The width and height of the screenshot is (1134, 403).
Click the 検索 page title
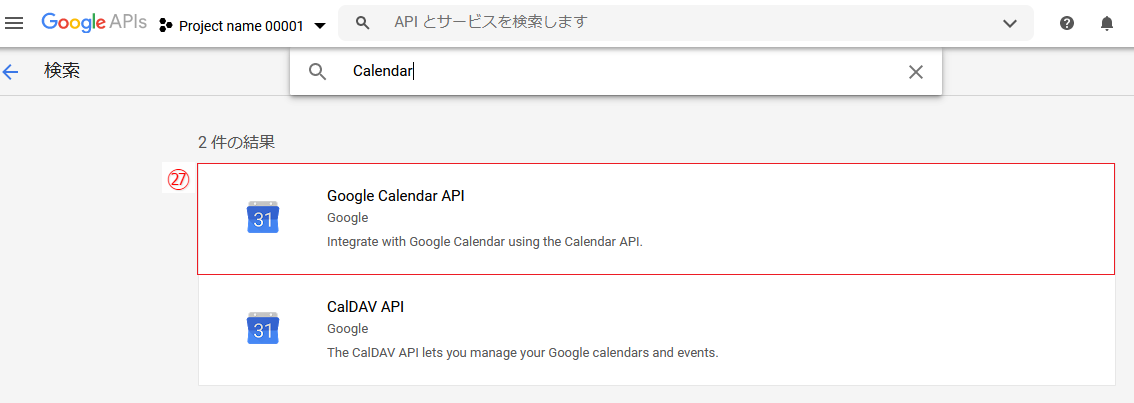click(62, 71)
